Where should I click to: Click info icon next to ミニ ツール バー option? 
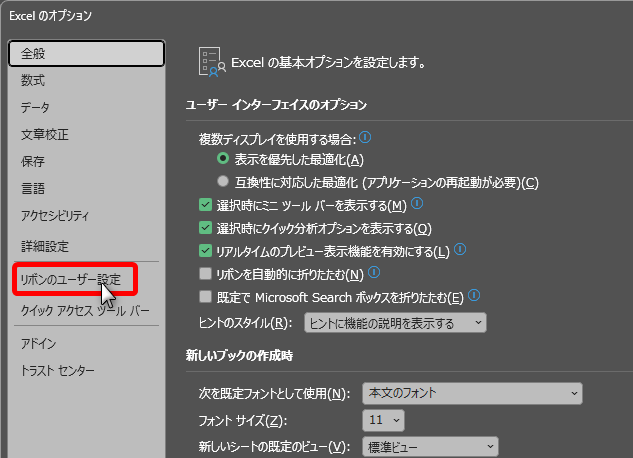[x=417, y=204]
